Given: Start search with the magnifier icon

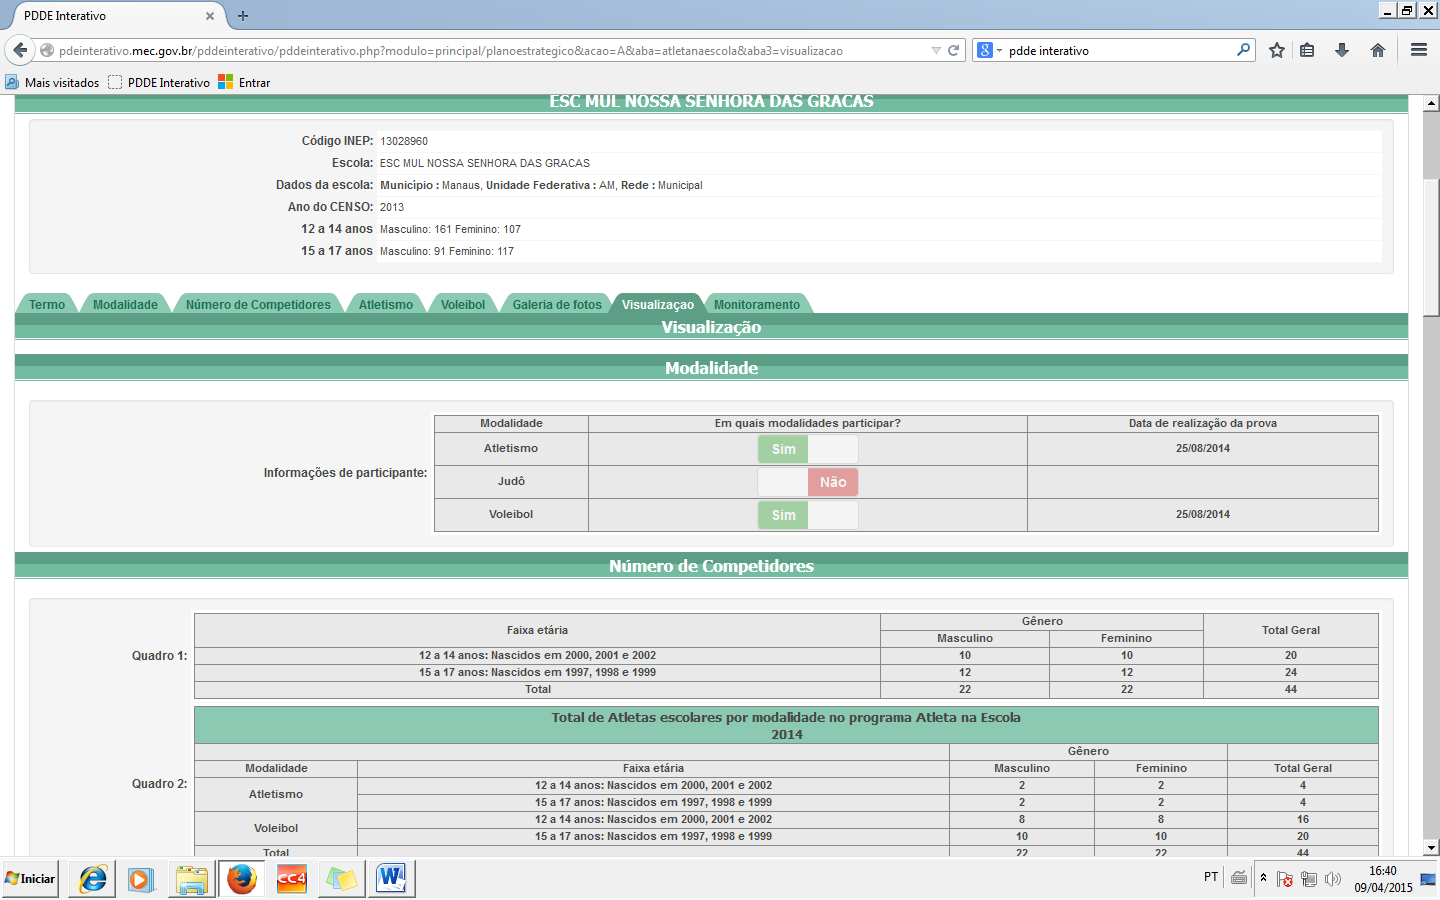Looking at the screenshot, I should point(1243,50).
